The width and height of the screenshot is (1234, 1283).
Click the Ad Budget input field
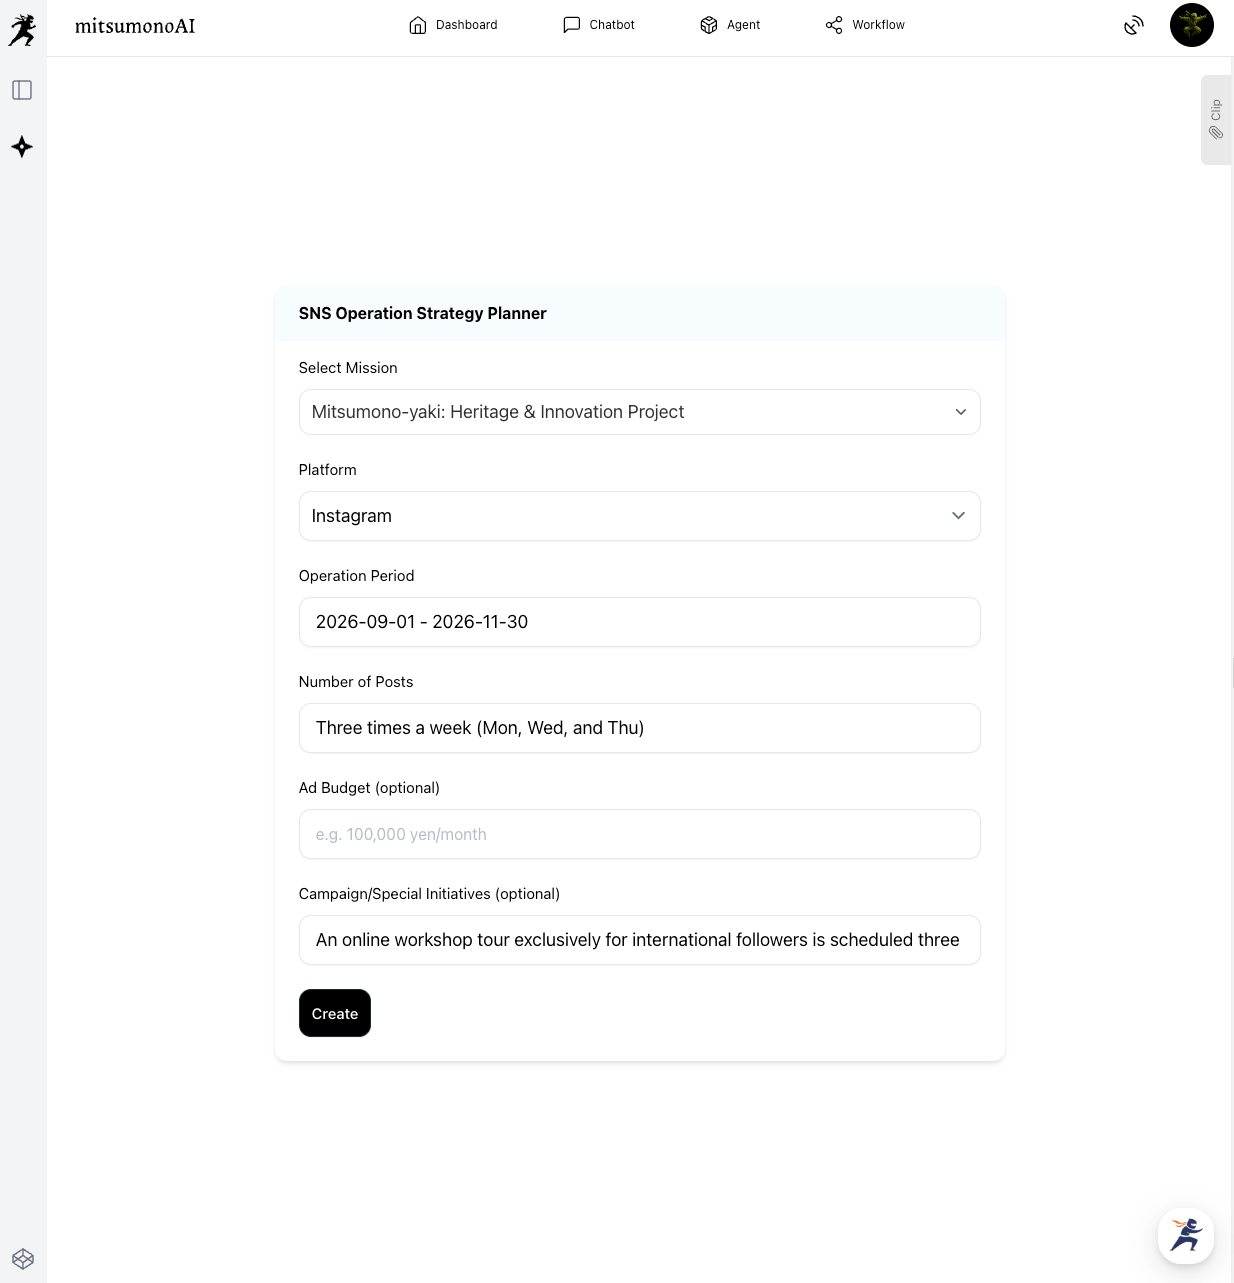click(x=639, y=834)
